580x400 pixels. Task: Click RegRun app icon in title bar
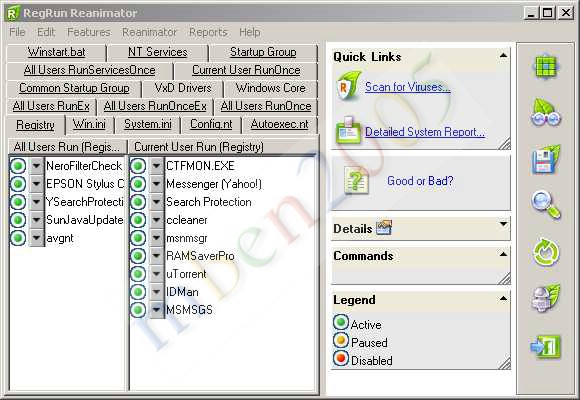coord(13,13)
